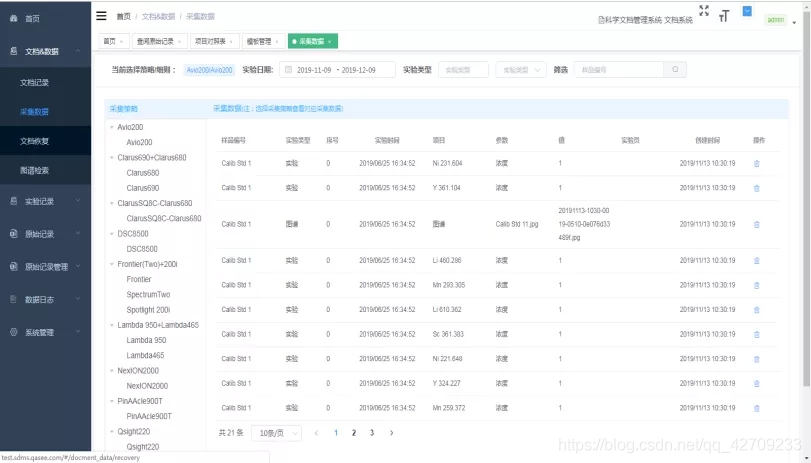Click the 原始记录管理 sidebar icon
This screenshot has width=811, height=463.
pos(14,267)
